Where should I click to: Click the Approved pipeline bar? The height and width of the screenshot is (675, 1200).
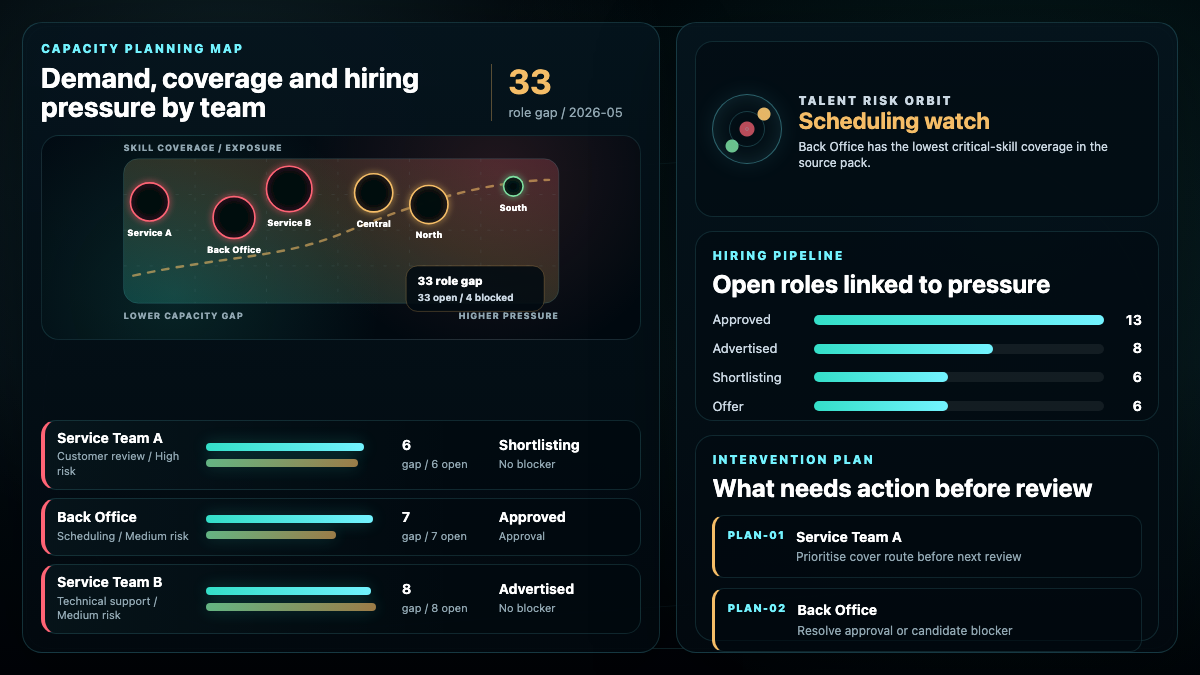[959, 320]
